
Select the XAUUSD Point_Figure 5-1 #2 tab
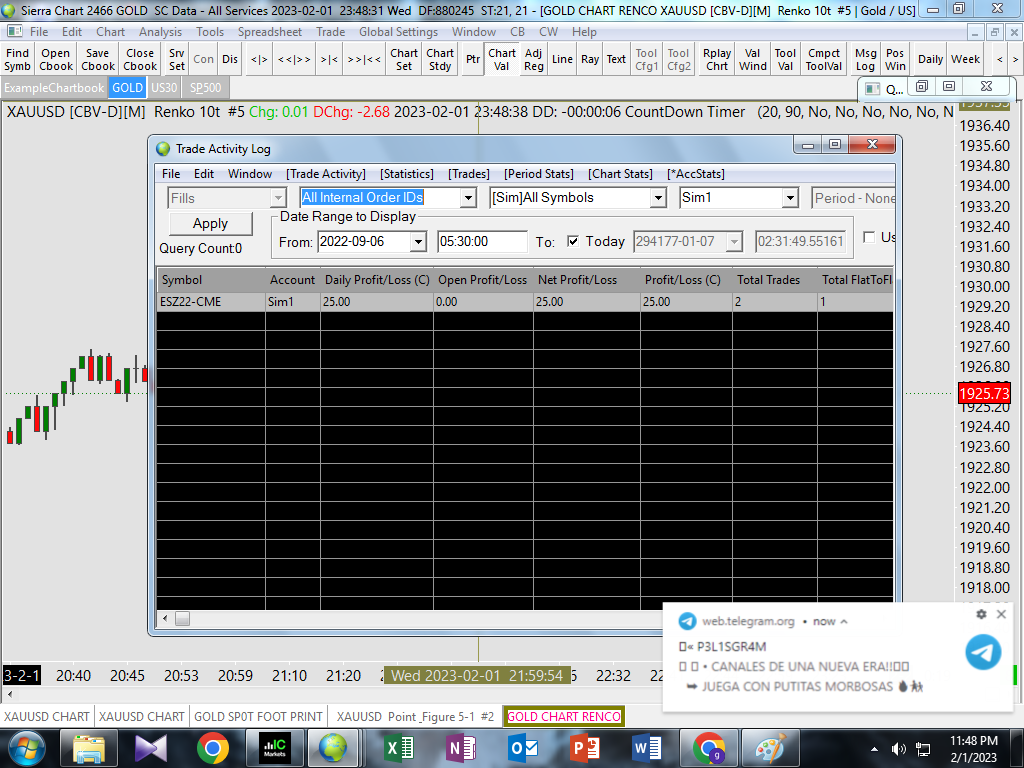(x=415, y=716)
